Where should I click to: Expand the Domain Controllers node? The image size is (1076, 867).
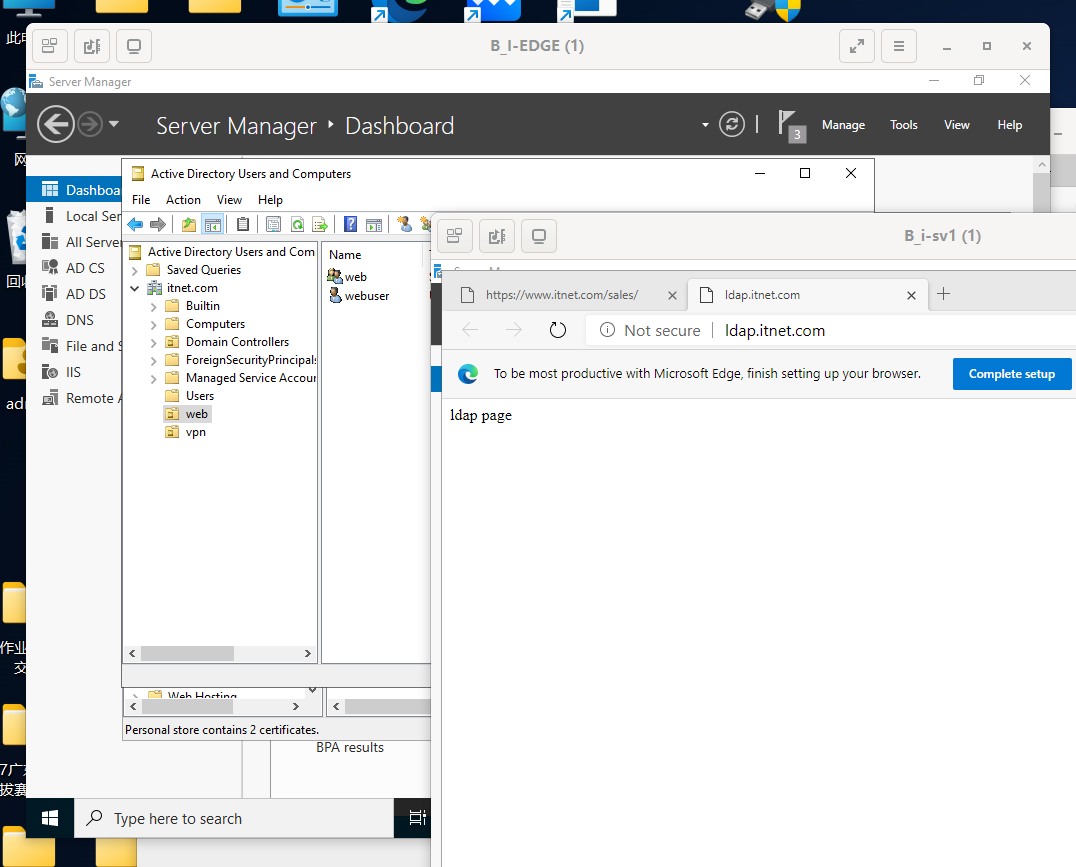click(x=154, y=343)
